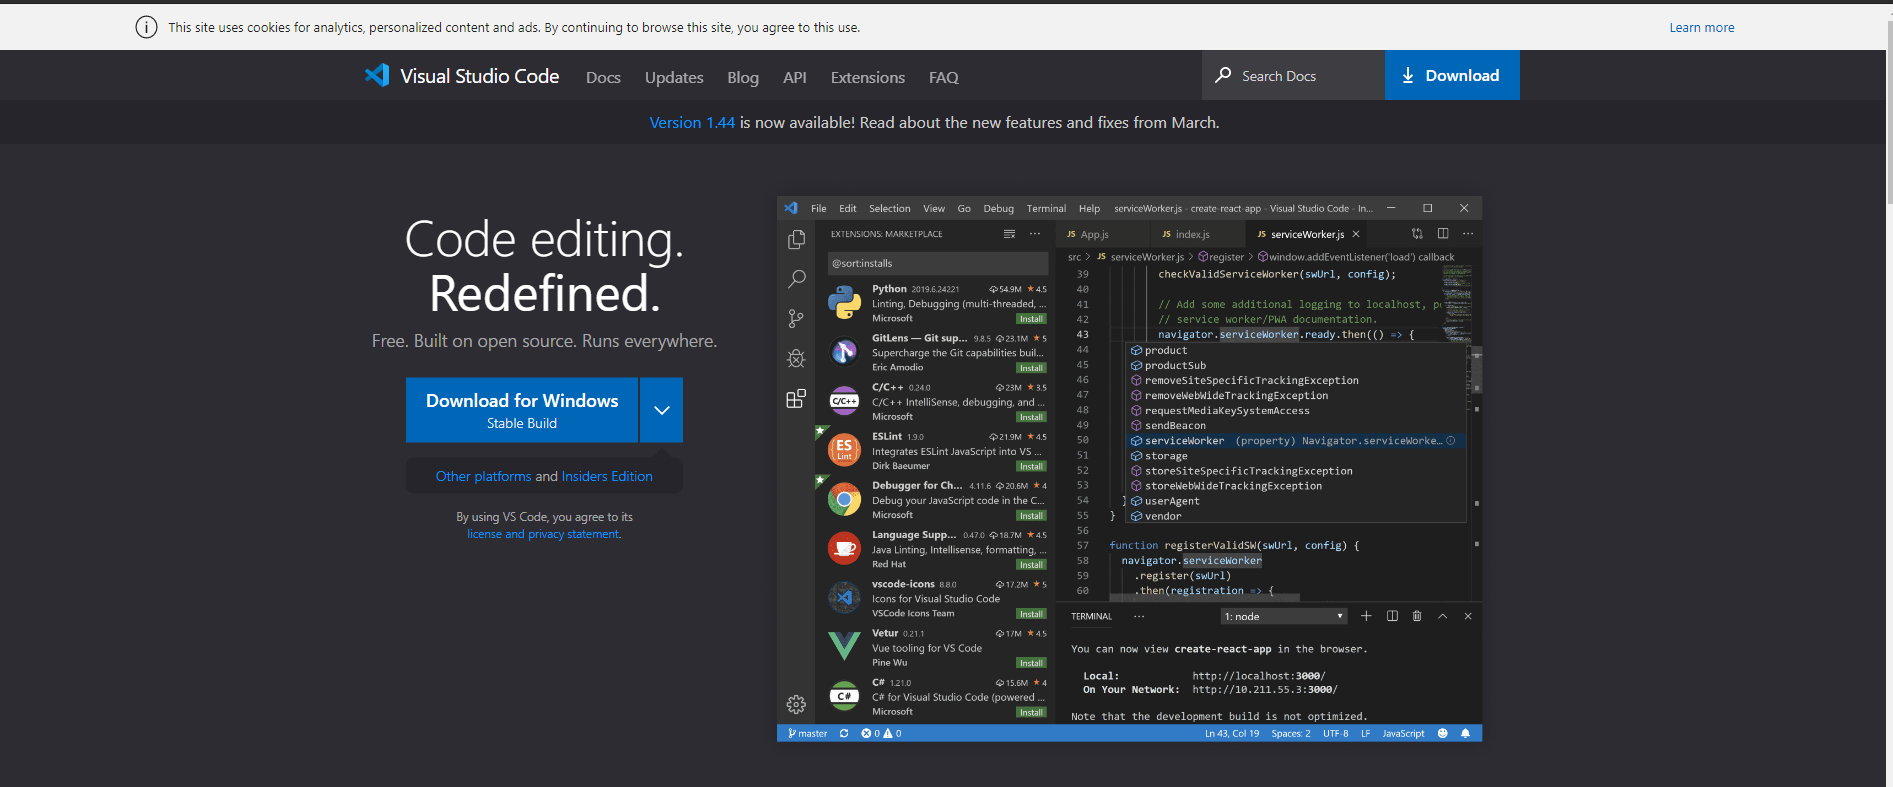The height and width of the screenshot is (787, 1893).
Task: Click the Download button in the top bar
Action: coord(1452,75)
